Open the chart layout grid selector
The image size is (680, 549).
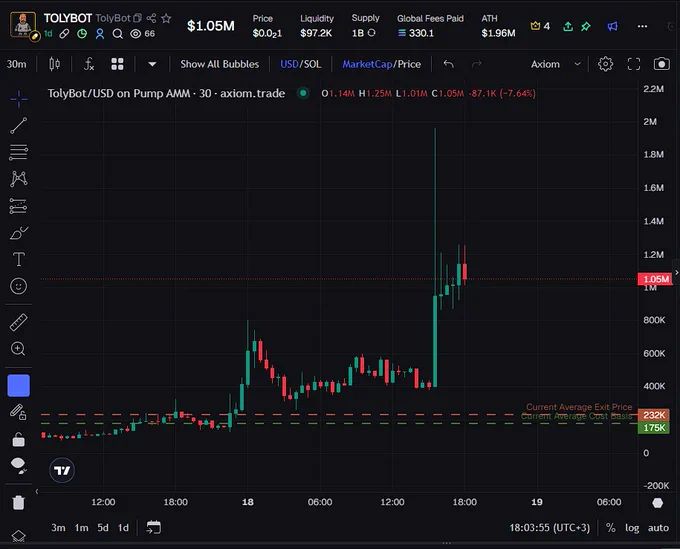pos(117,64)
